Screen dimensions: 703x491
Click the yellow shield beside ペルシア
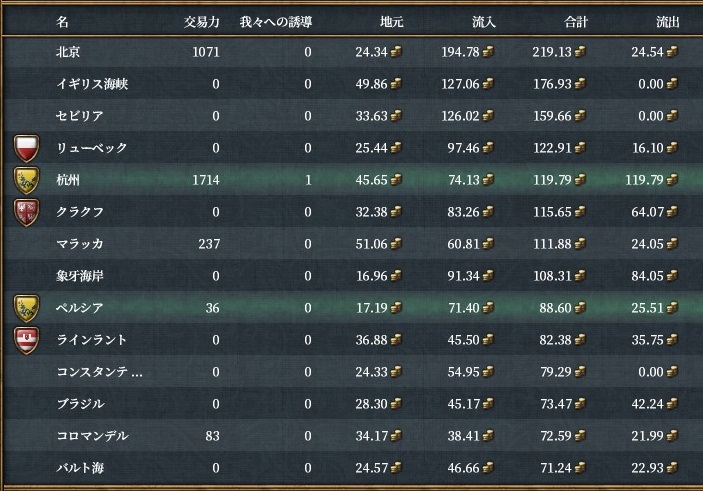click(26, 308)
